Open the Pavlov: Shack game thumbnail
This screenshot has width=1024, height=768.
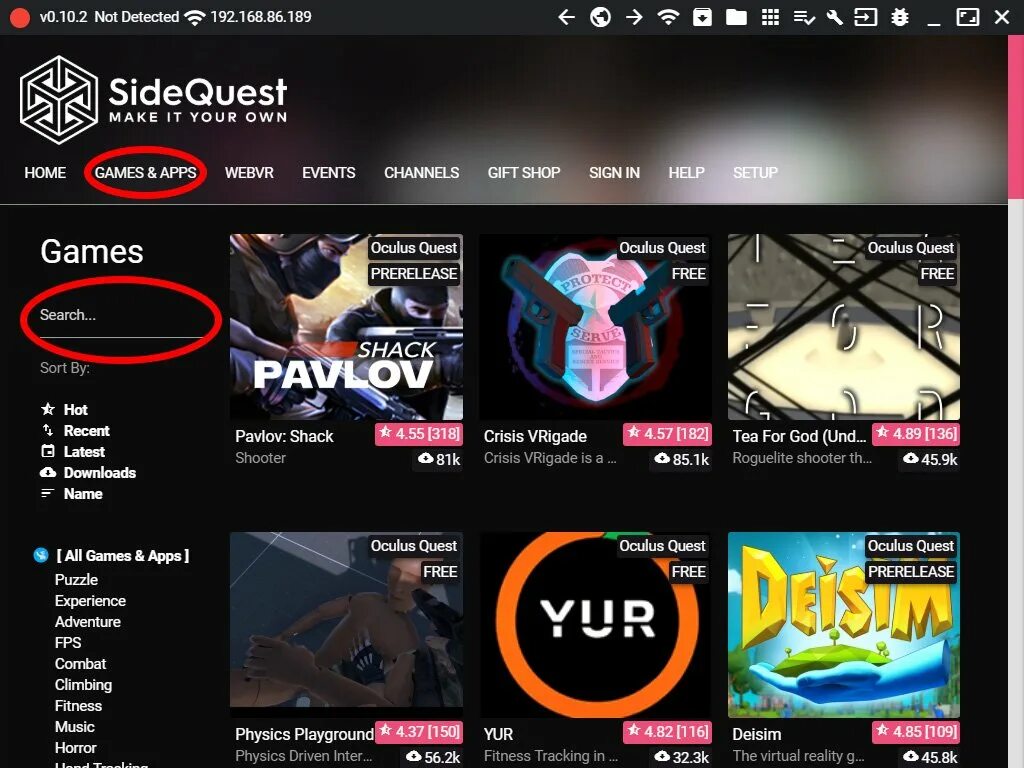[x=346, y=327]
